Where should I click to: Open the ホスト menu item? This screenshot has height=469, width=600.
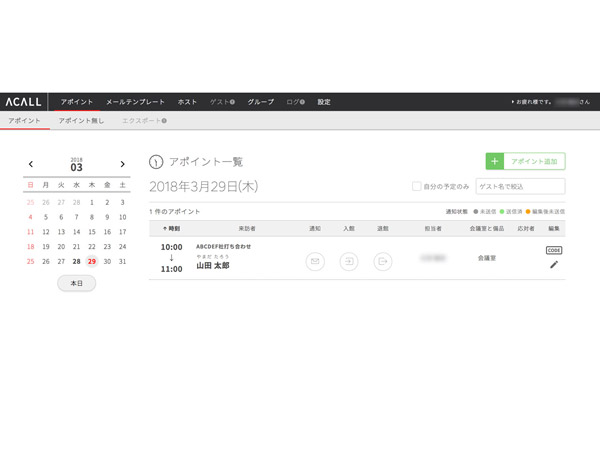pos(187,102)
